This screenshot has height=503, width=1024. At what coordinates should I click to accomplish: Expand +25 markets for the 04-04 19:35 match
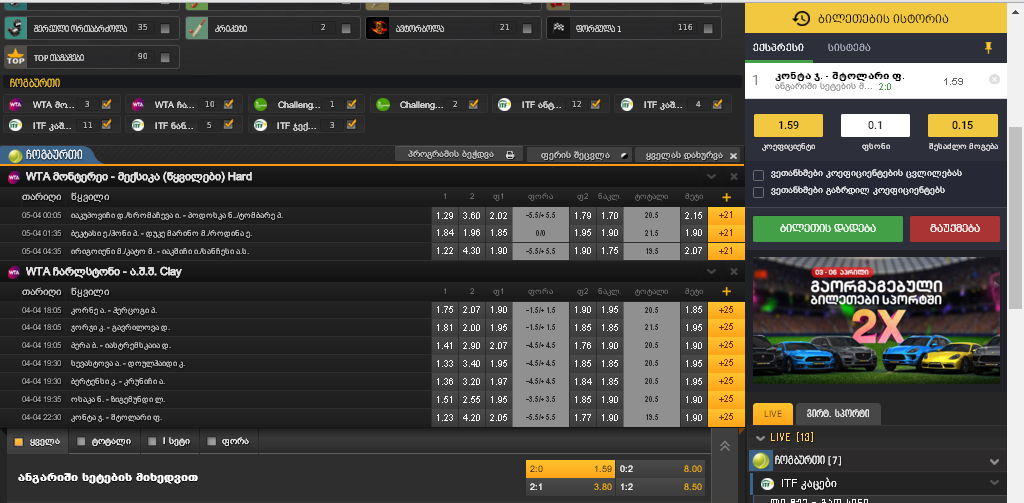click(726, 399)
